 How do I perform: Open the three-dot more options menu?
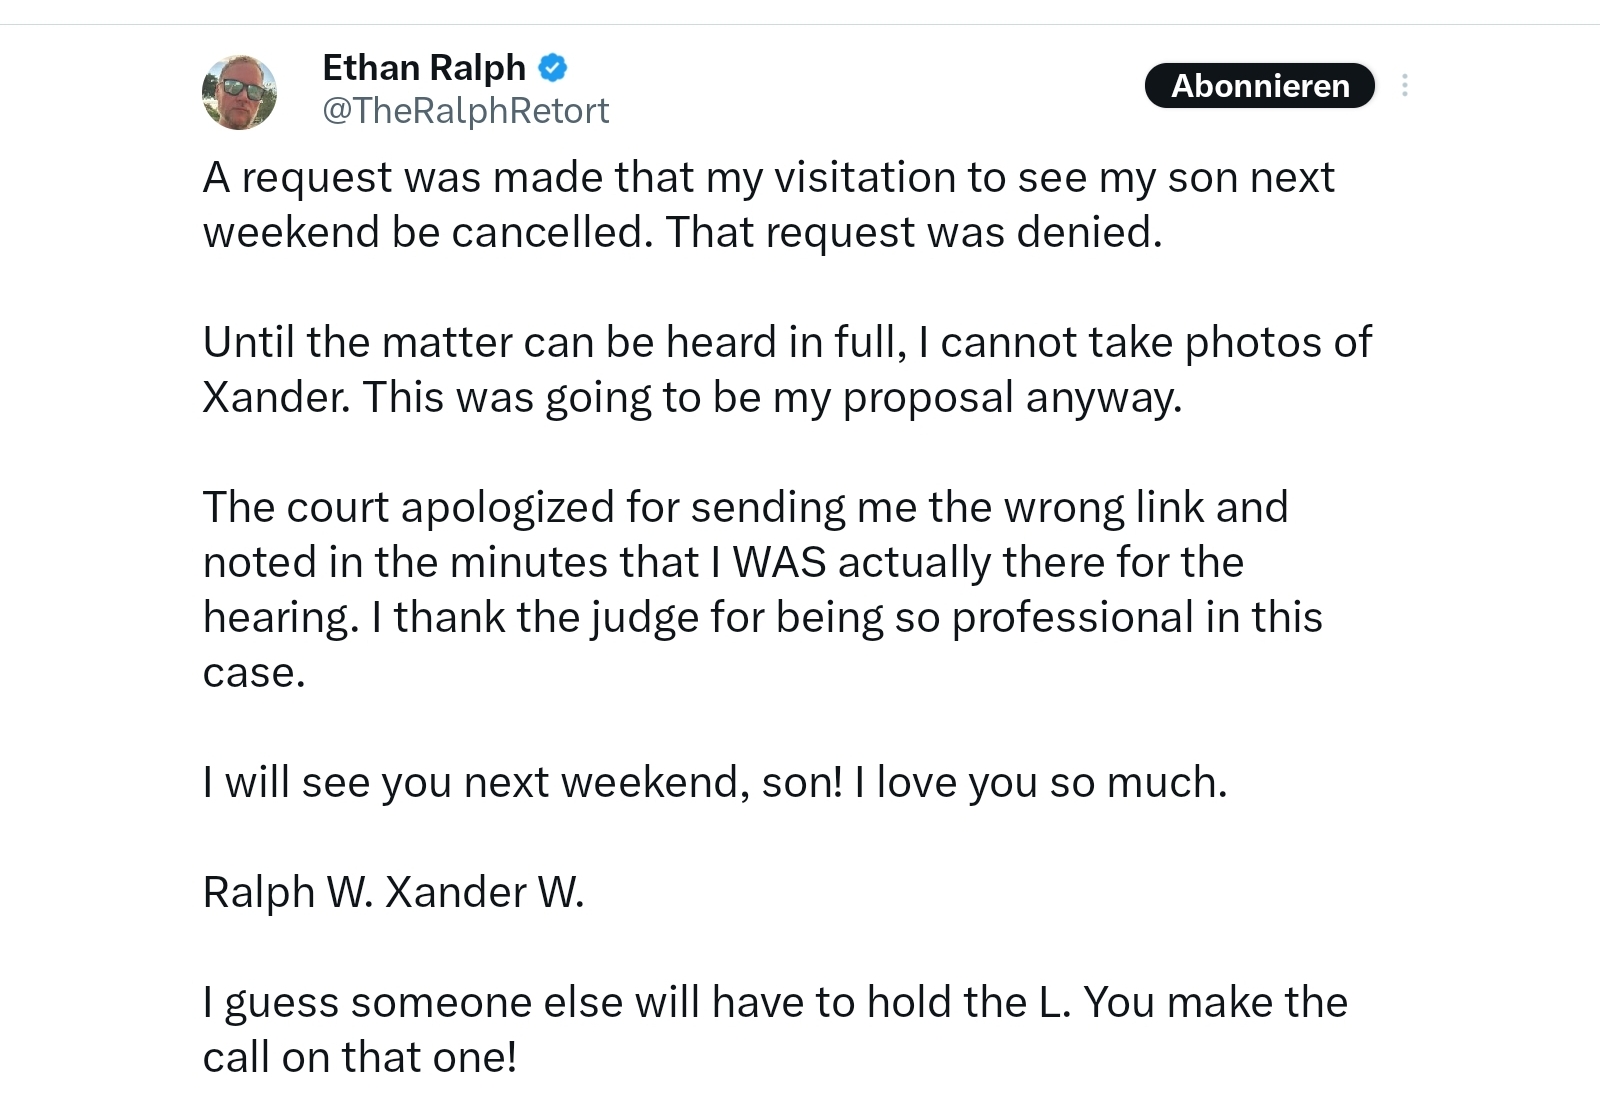[x=1404, y=86]
